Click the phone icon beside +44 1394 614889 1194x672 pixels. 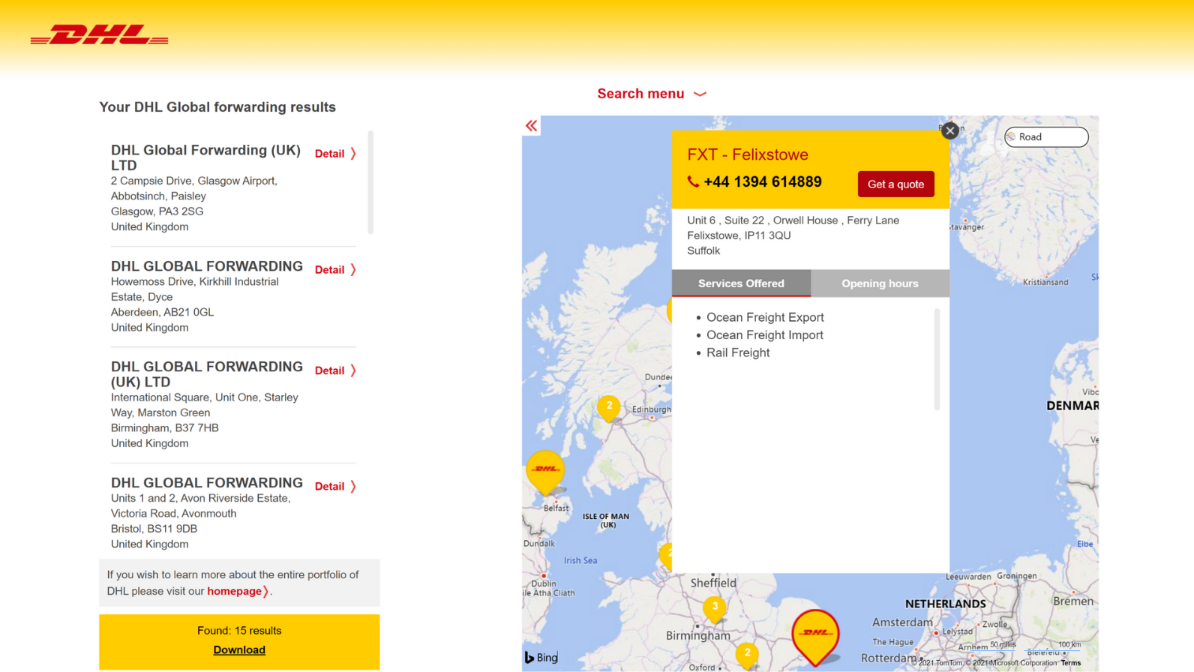tap(693, 181)
